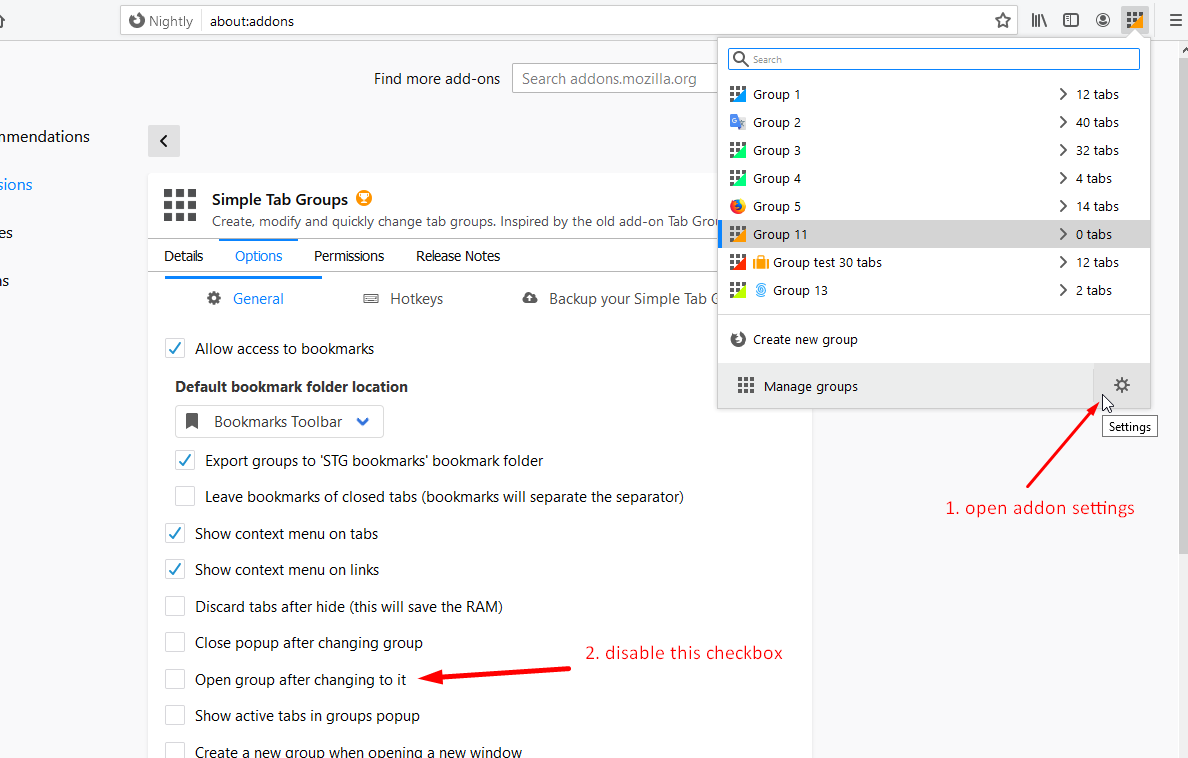Screen dimensions: 1188x758
Task: Expand Group 4 chevron arrow
Action: click(1062, 178)
